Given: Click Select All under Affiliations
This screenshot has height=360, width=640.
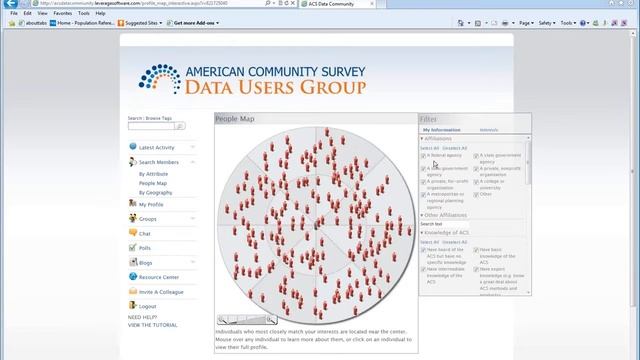Looking at the screenshot, I should (x=429, y=148).
